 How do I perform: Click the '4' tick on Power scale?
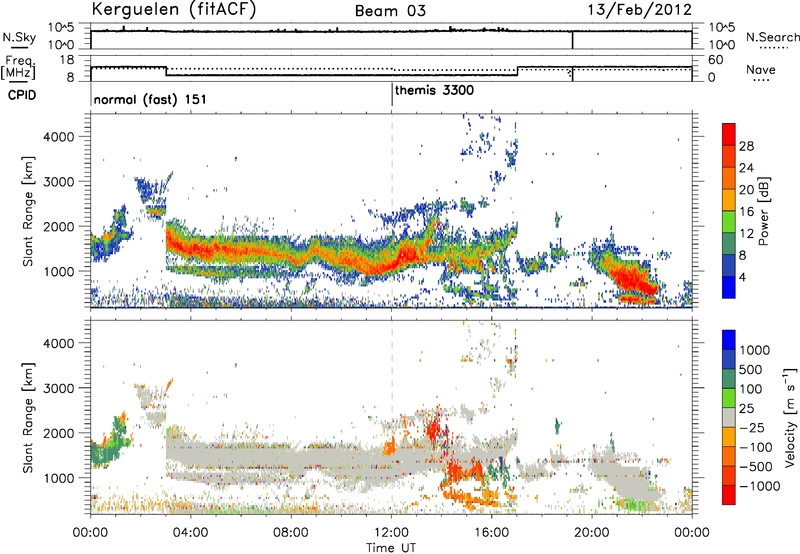coord(743,277)
